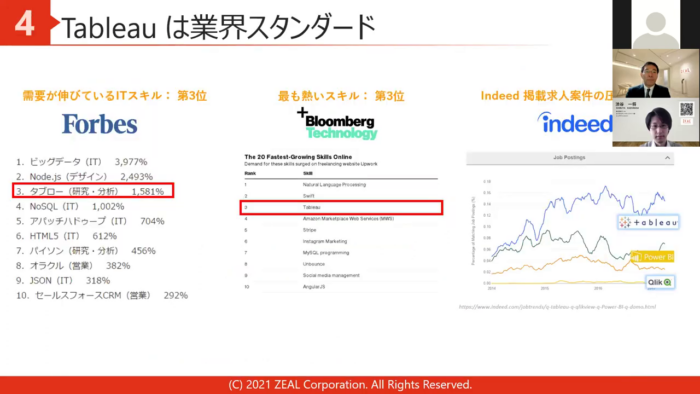Click the QR code in presenter video

click(687, 109)
